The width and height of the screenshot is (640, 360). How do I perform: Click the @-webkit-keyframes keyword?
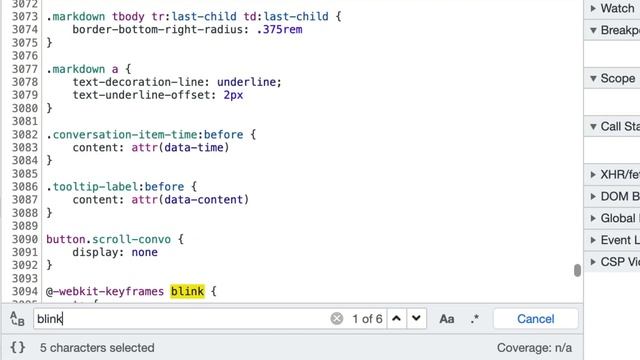click(x=105, y=291)
